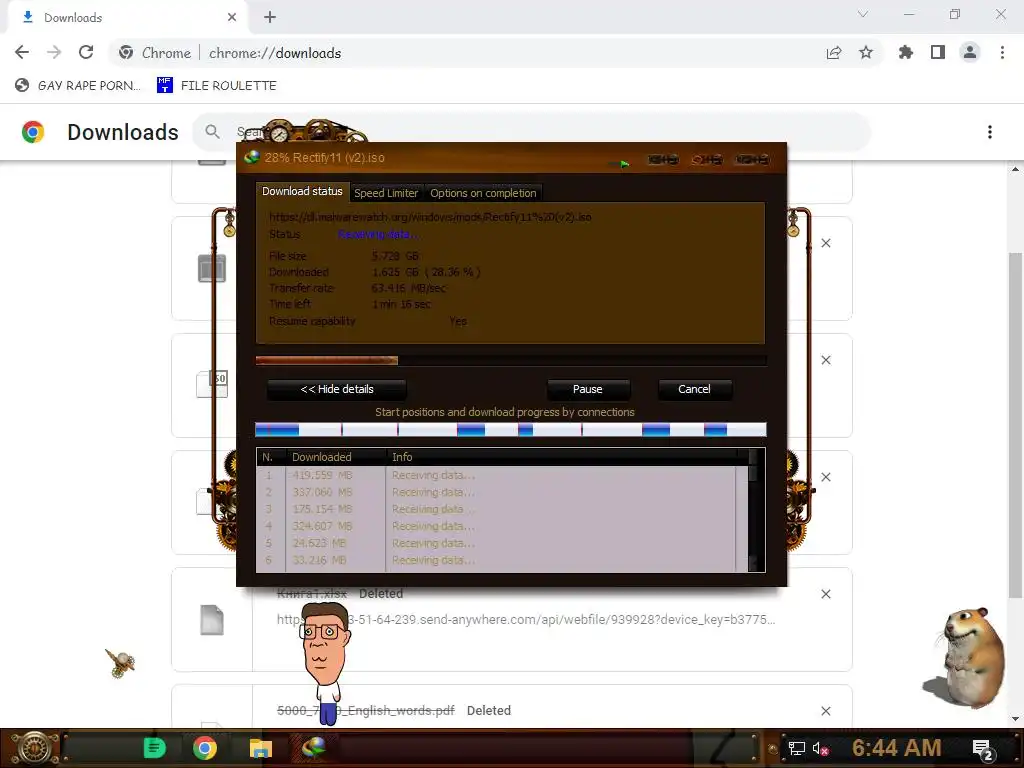The image size is (1024, 768).
Task: Click the IDM icon in dialog title
Action: click(251, 157)
